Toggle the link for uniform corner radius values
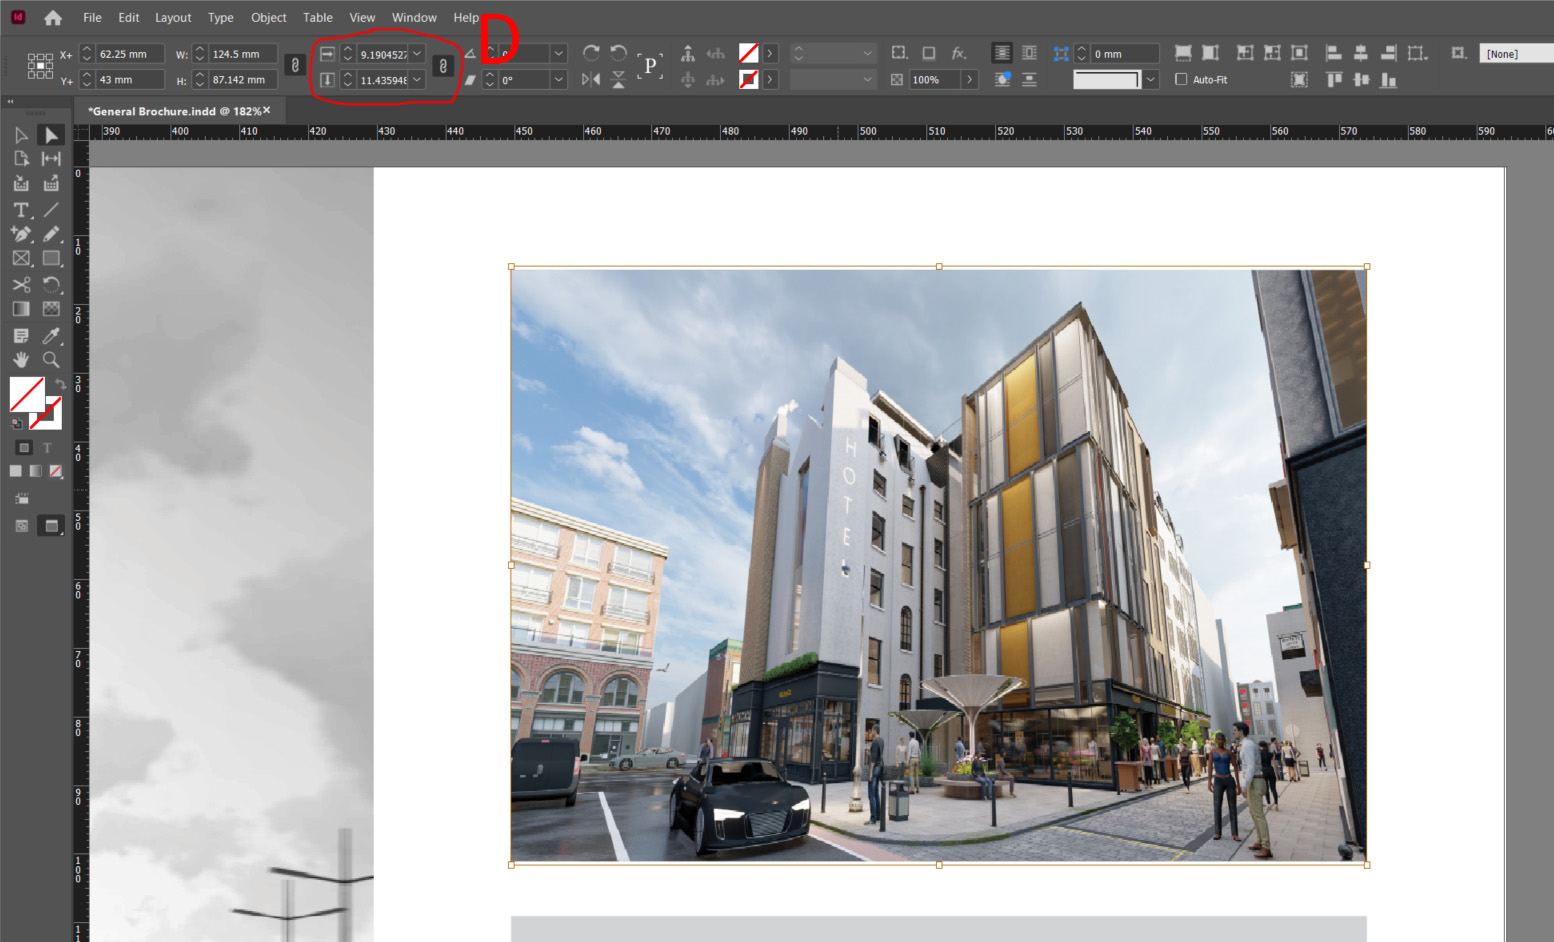Image resolution: width=1554 pixels, height=942 pixels. pyautogui.click(x=443, y=66)
